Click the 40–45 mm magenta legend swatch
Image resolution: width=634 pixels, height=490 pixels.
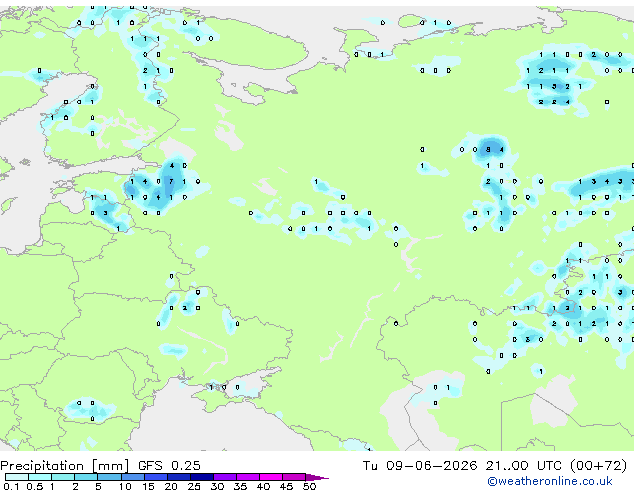pos(271,477)
